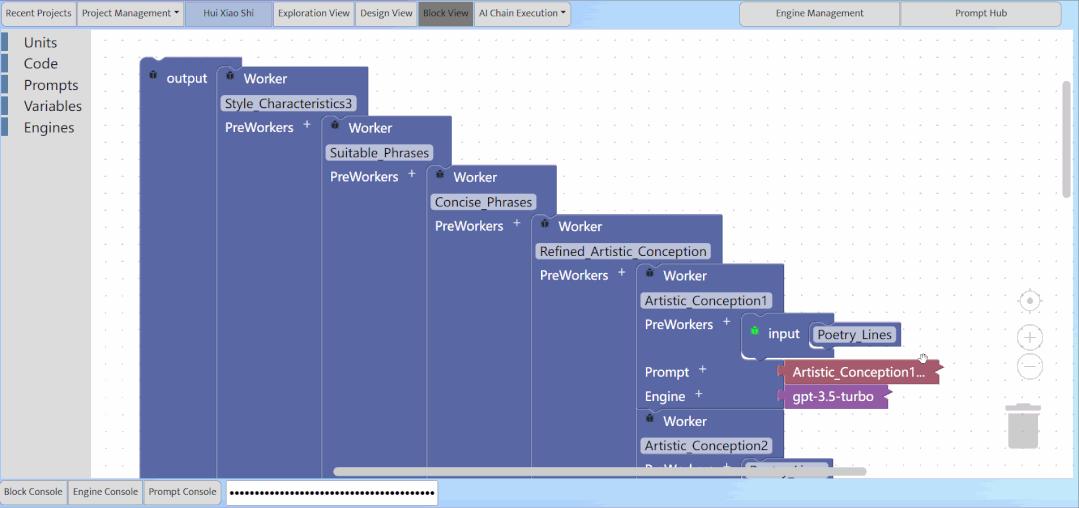Screen dimensions: 1079x508
Task: Open the Project Management dropdown
Action: coord(131,14)
